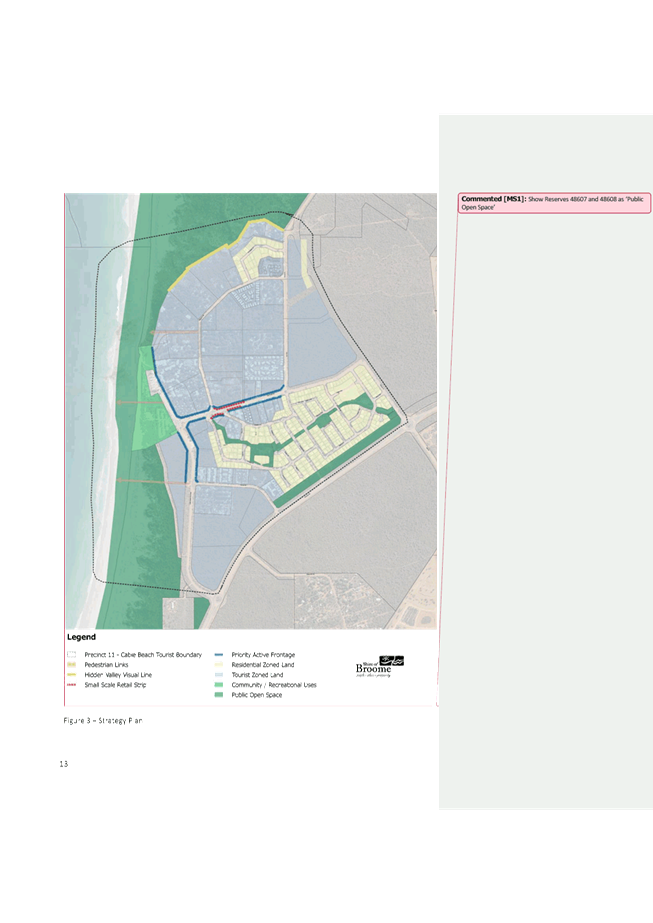Click the Priority Active Frontage legend symbol
The image size is (653, 923).
pos(219,655)
